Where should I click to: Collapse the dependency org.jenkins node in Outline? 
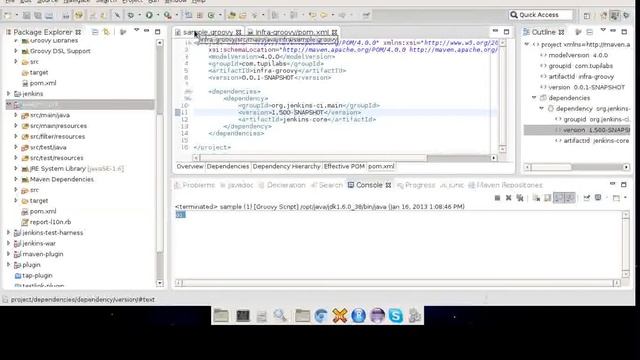(542, 109)
